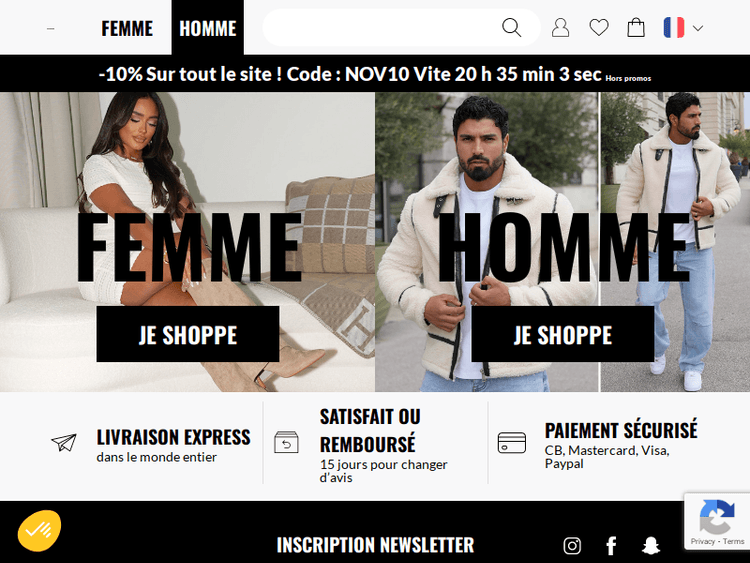Click the credit card payment icon
The image size is (750, 563).
(511, 442)
